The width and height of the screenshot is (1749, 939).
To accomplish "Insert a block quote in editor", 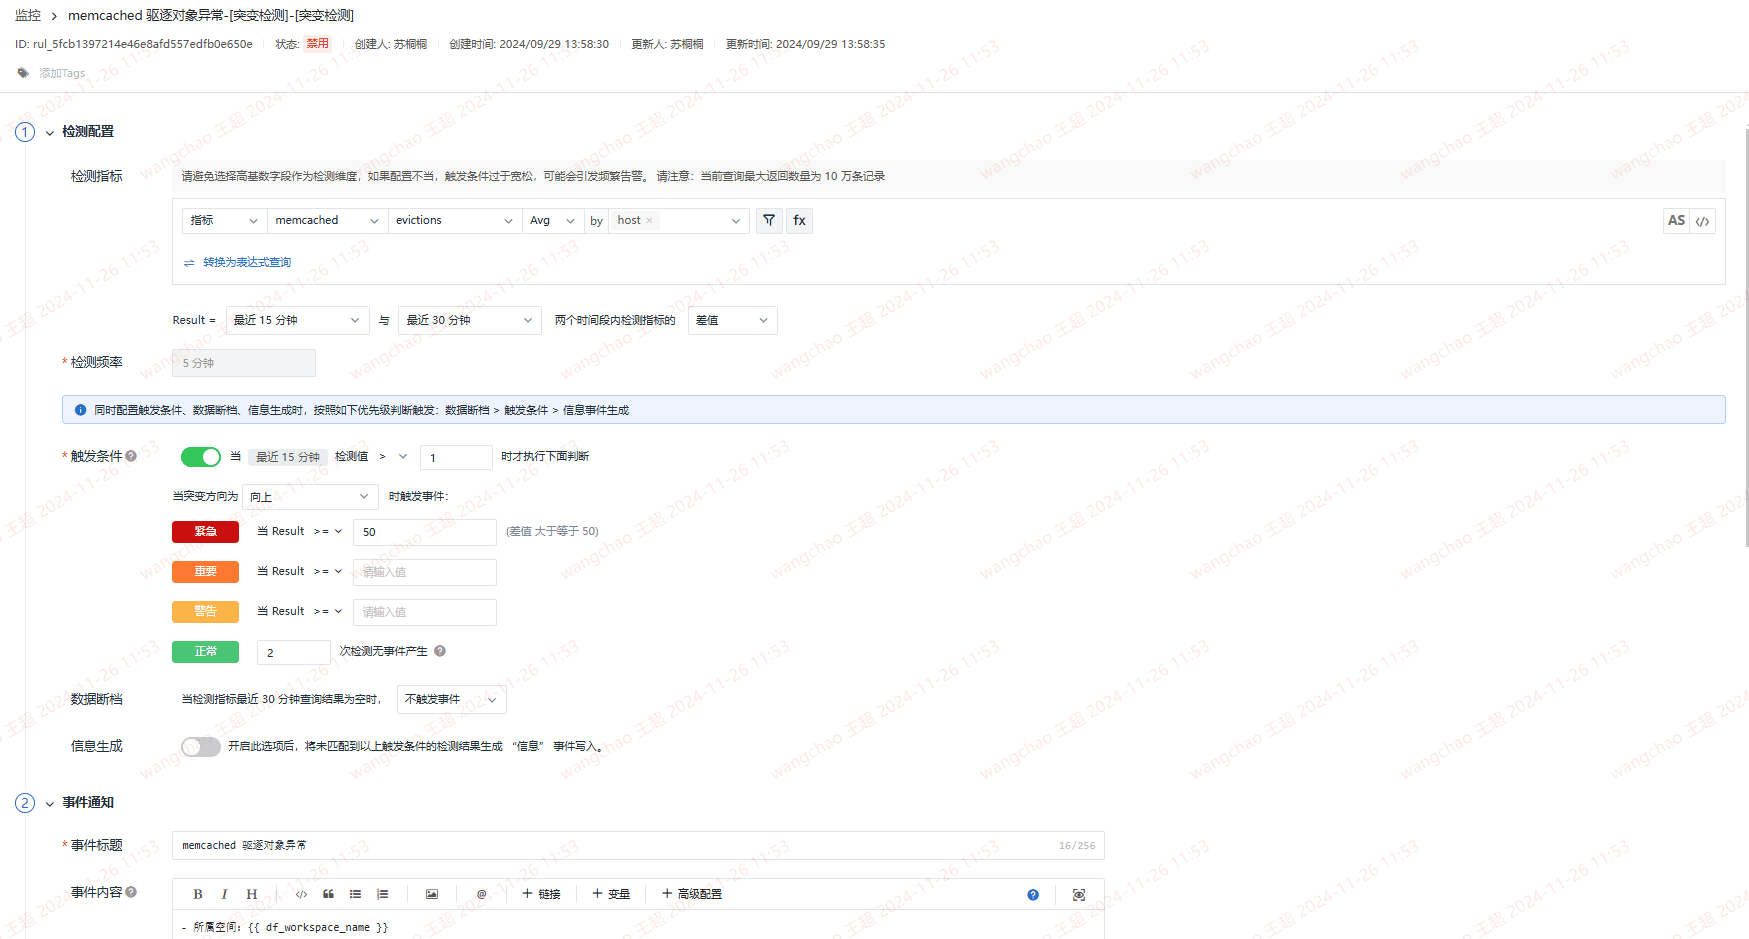I will pyautogui.click(x=328, y=894).
